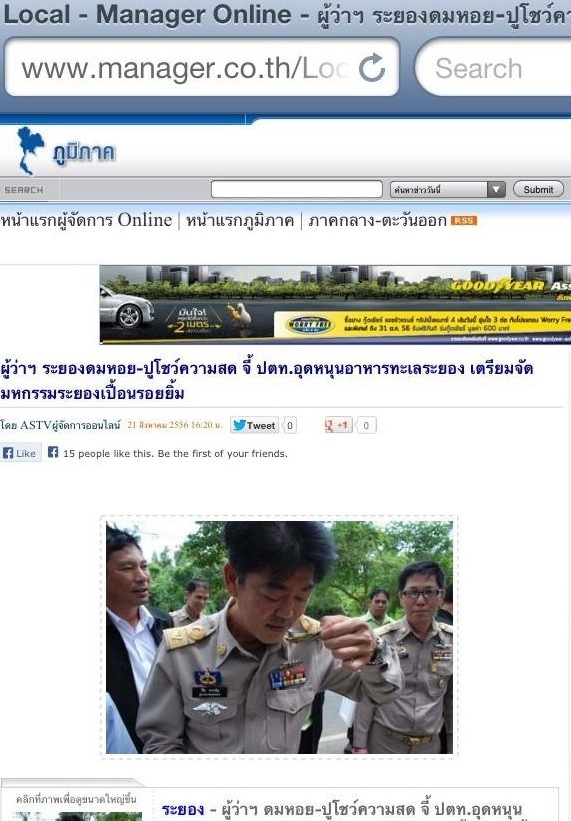
Task: Go to หน้าแรกผู้จัดการ Online link
Action: tap(86, 220)
